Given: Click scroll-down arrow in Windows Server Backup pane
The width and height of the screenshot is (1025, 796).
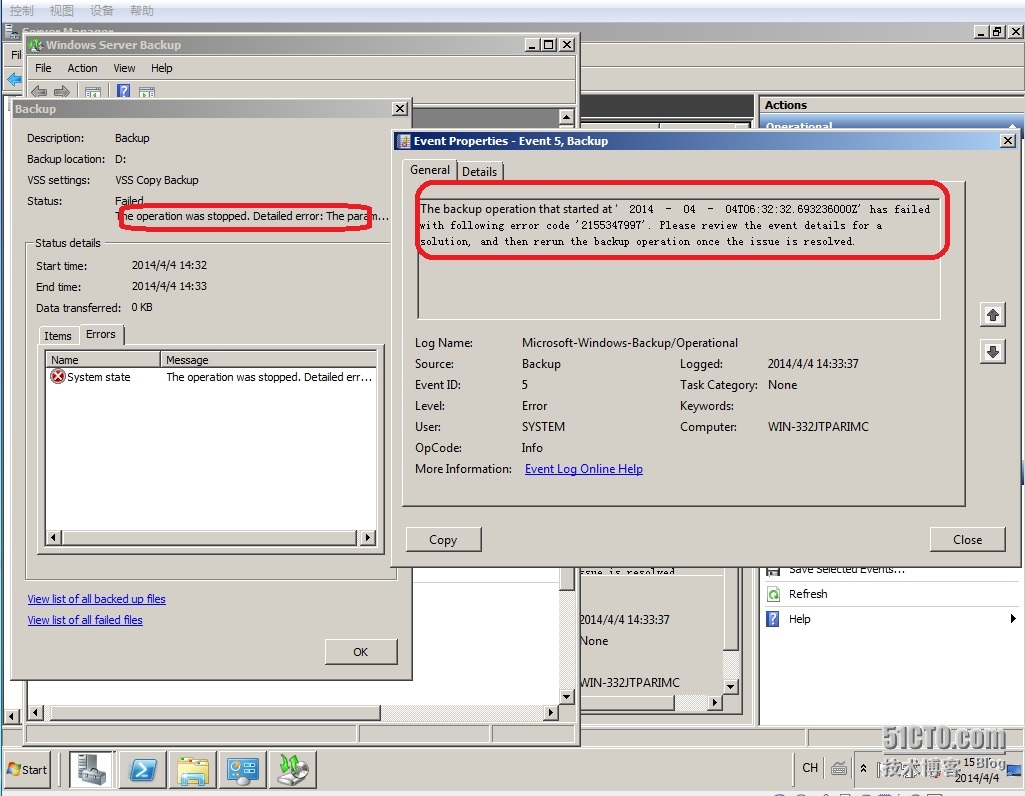Looking at the screenshot, I should point(567,697).
